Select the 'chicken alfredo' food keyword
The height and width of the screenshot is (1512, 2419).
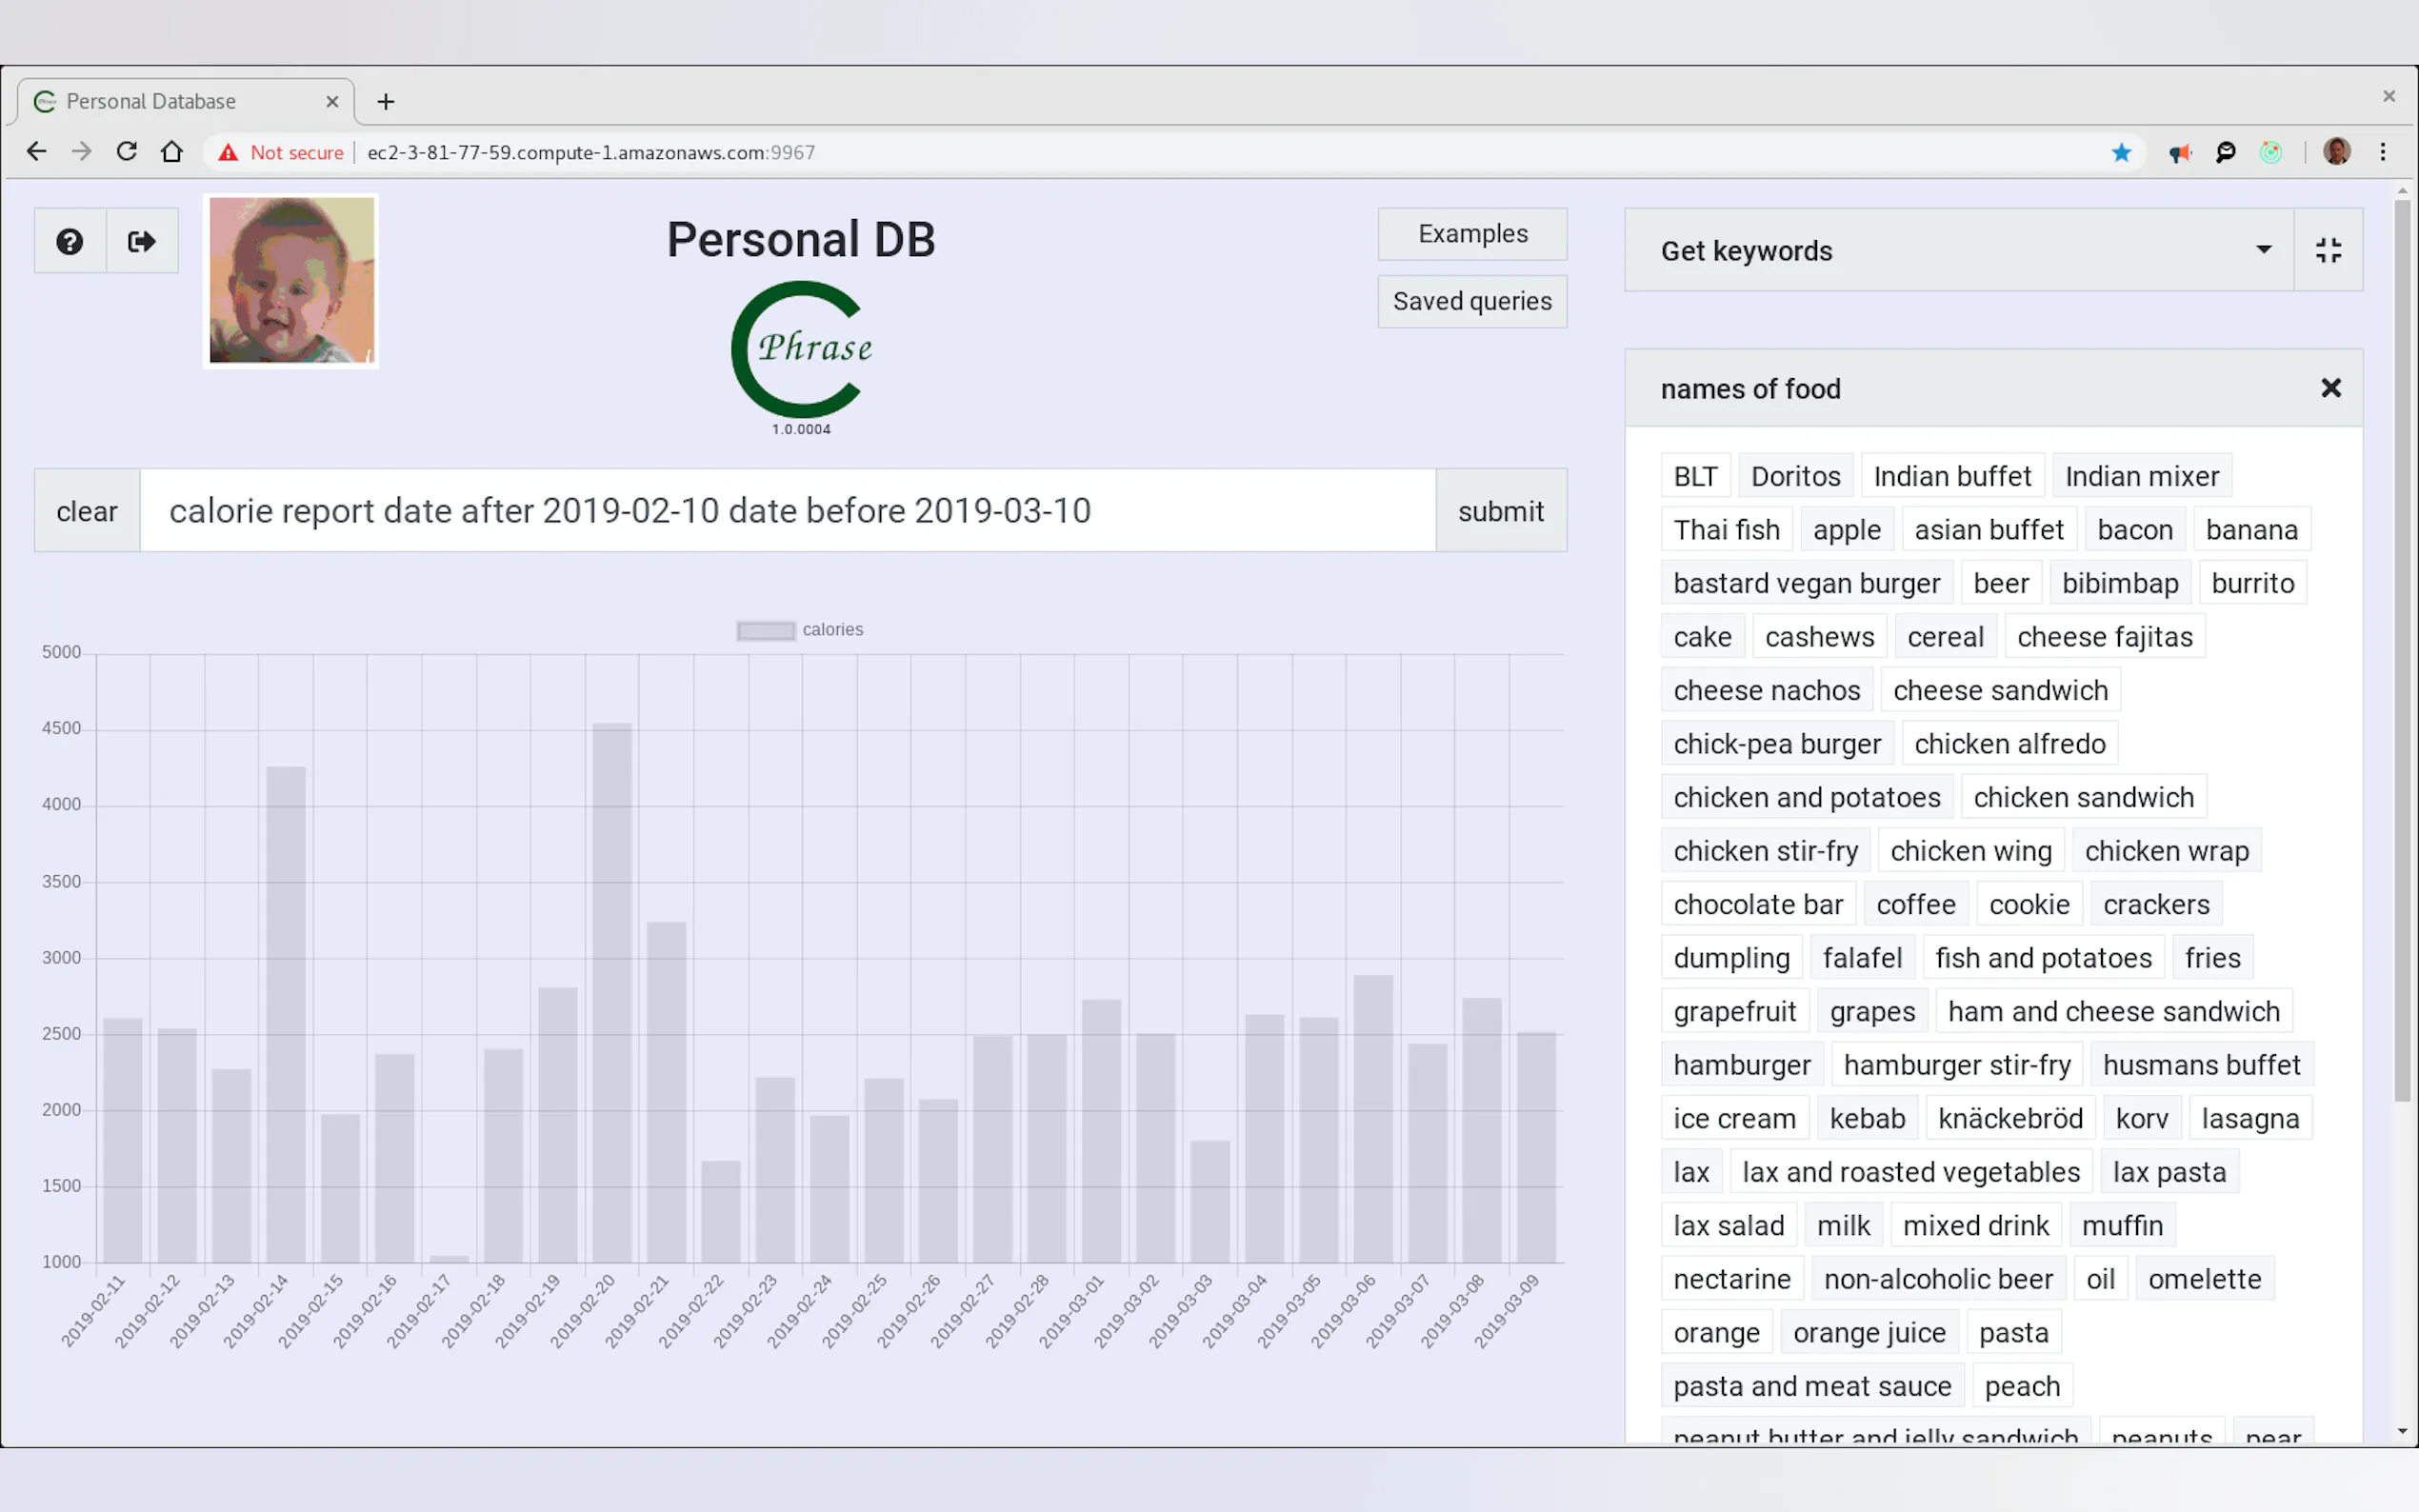point(2009,744)
